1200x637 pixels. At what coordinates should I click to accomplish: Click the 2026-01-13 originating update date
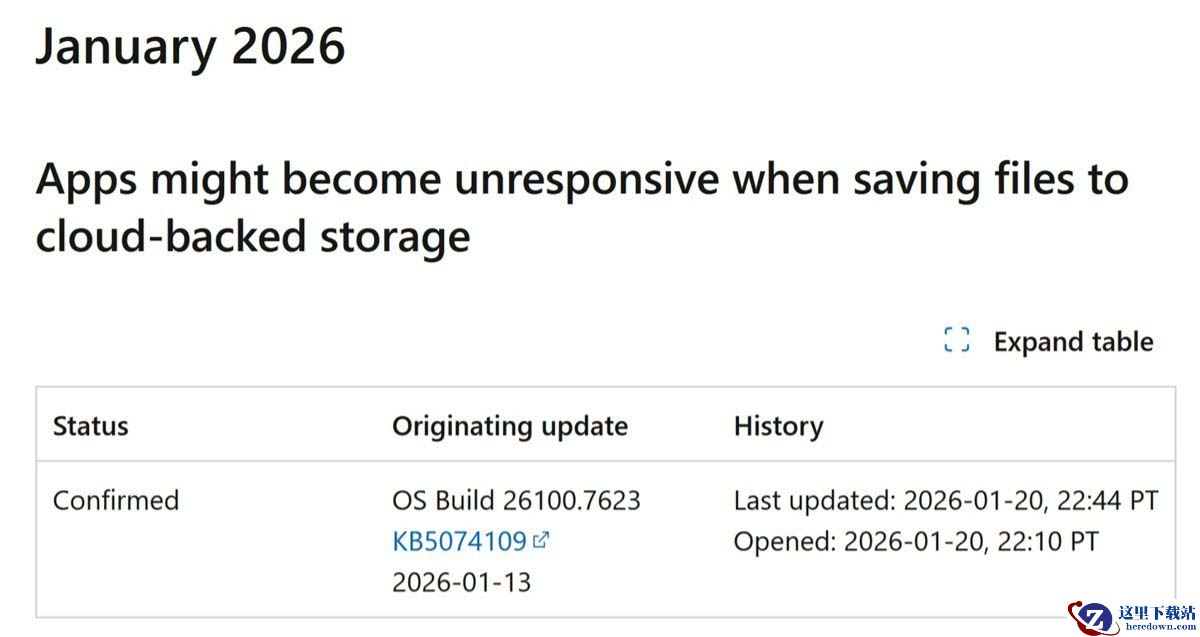[461, 582]
